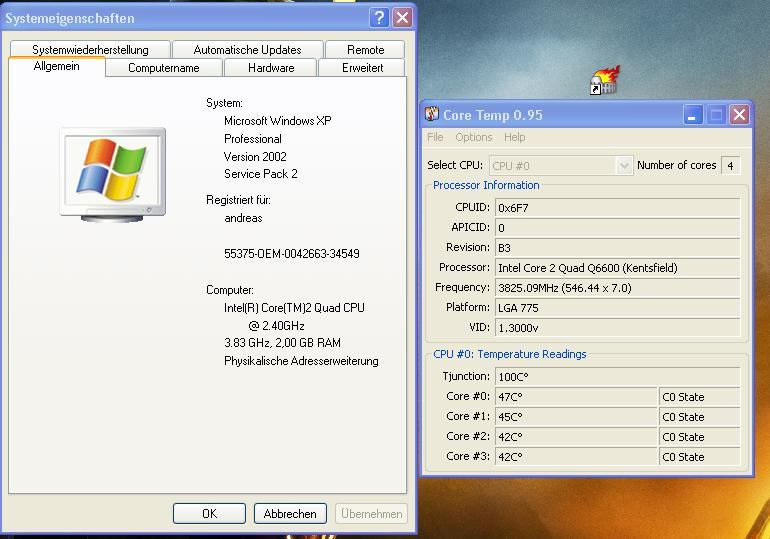The height and width of the screenshot is (539, 770).
Task: Click the Core #2 temperature field
Action: click(x=576, y=437)
